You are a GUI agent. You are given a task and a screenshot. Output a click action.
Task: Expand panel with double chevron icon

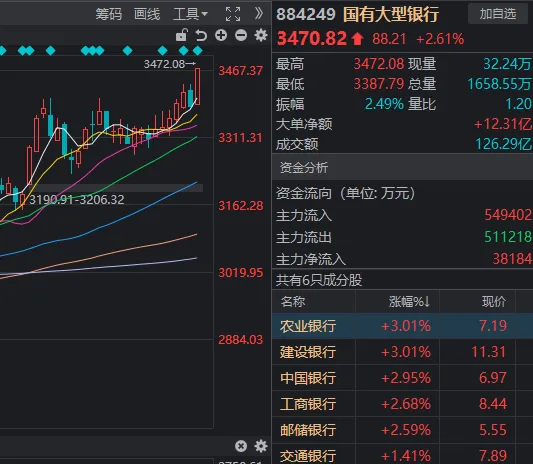[x=259, y=14]
